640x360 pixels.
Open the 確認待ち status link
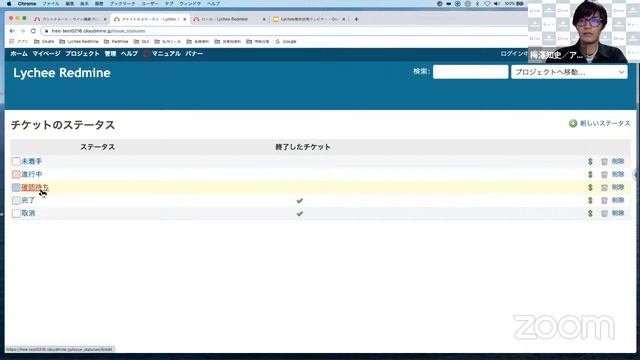coord(35,187)
